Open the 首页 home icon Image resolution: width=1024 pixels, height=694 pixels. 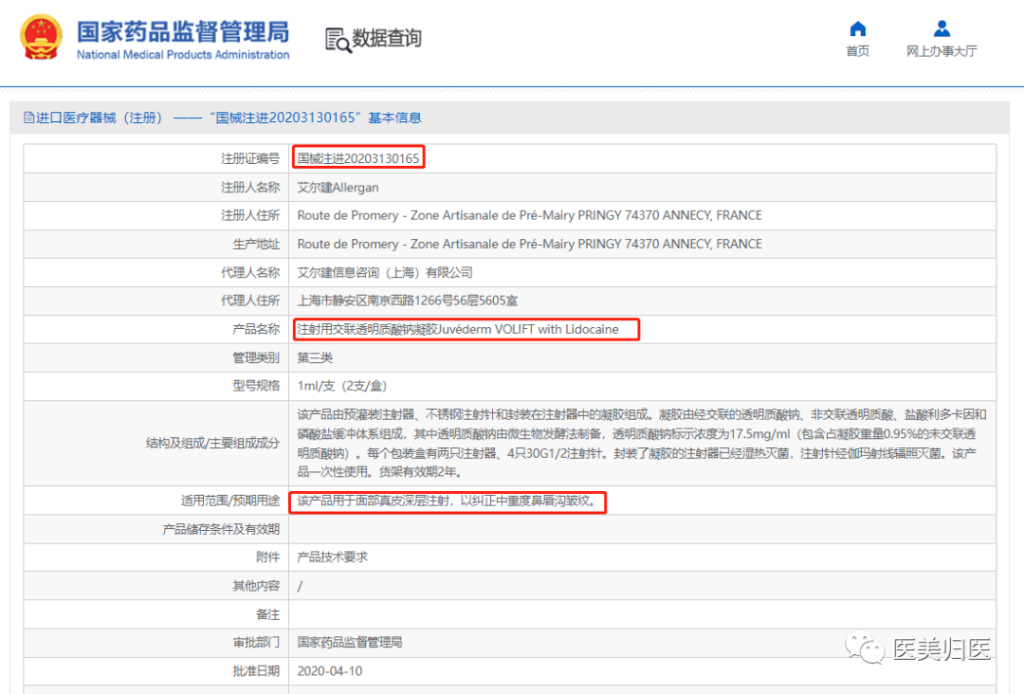tap(857, 29)
